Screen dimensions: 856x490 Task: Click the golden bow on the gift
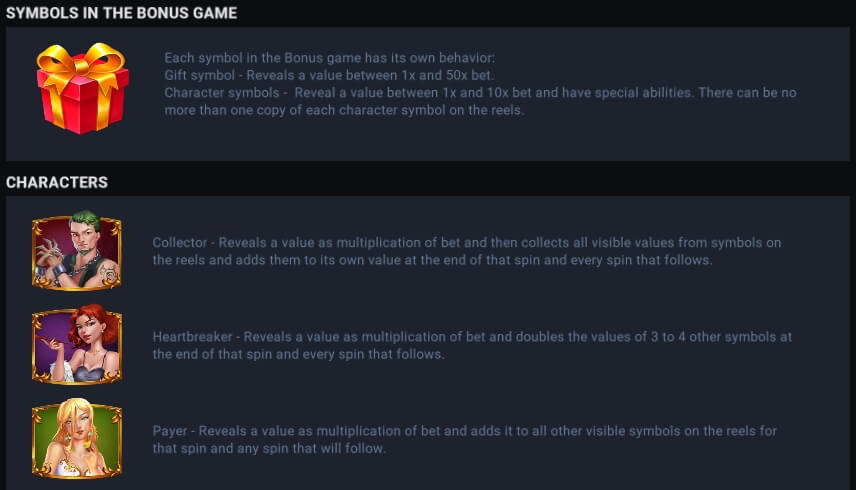[x=82, y=63]
